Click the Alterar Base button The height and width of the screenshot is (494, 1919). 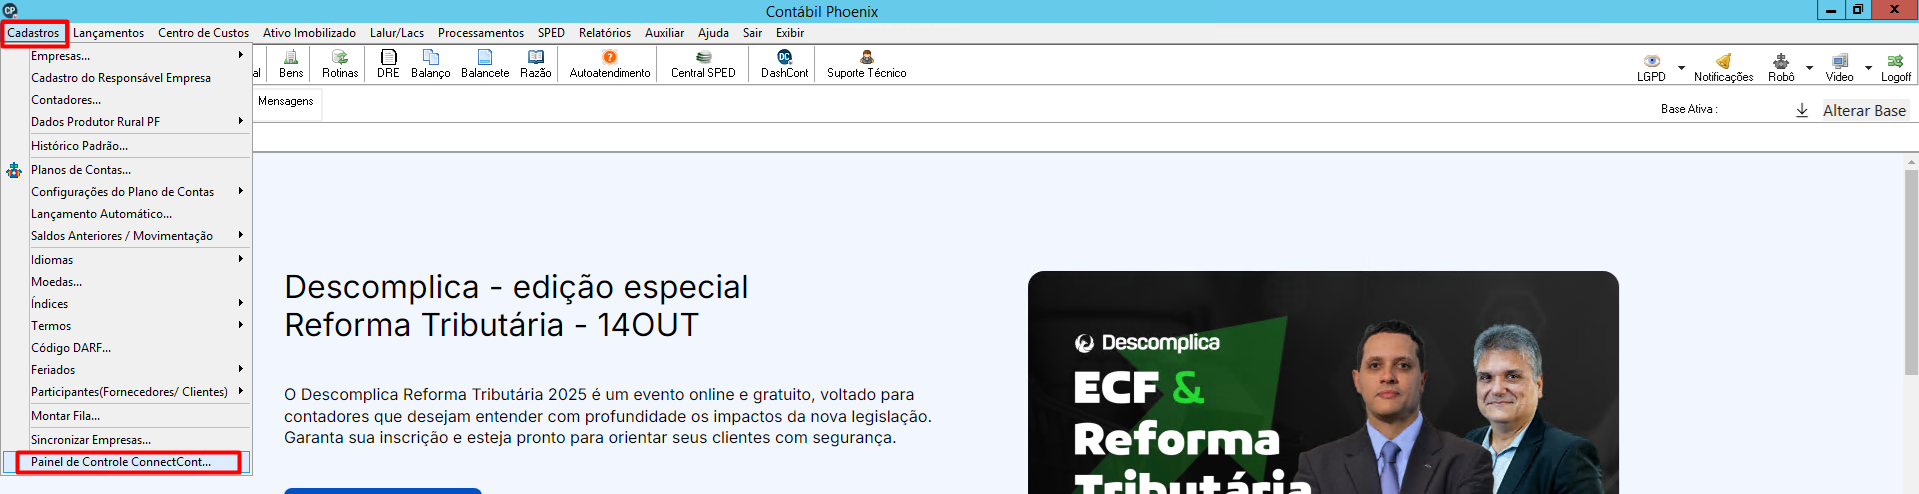click(x=1864, y=111)
